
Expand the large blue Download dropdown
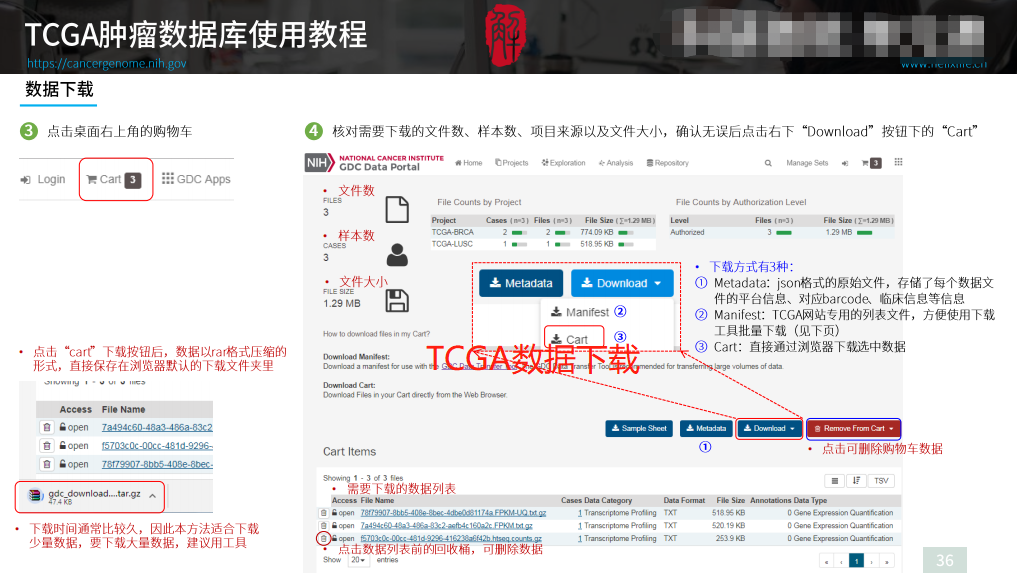click(622, 283)
